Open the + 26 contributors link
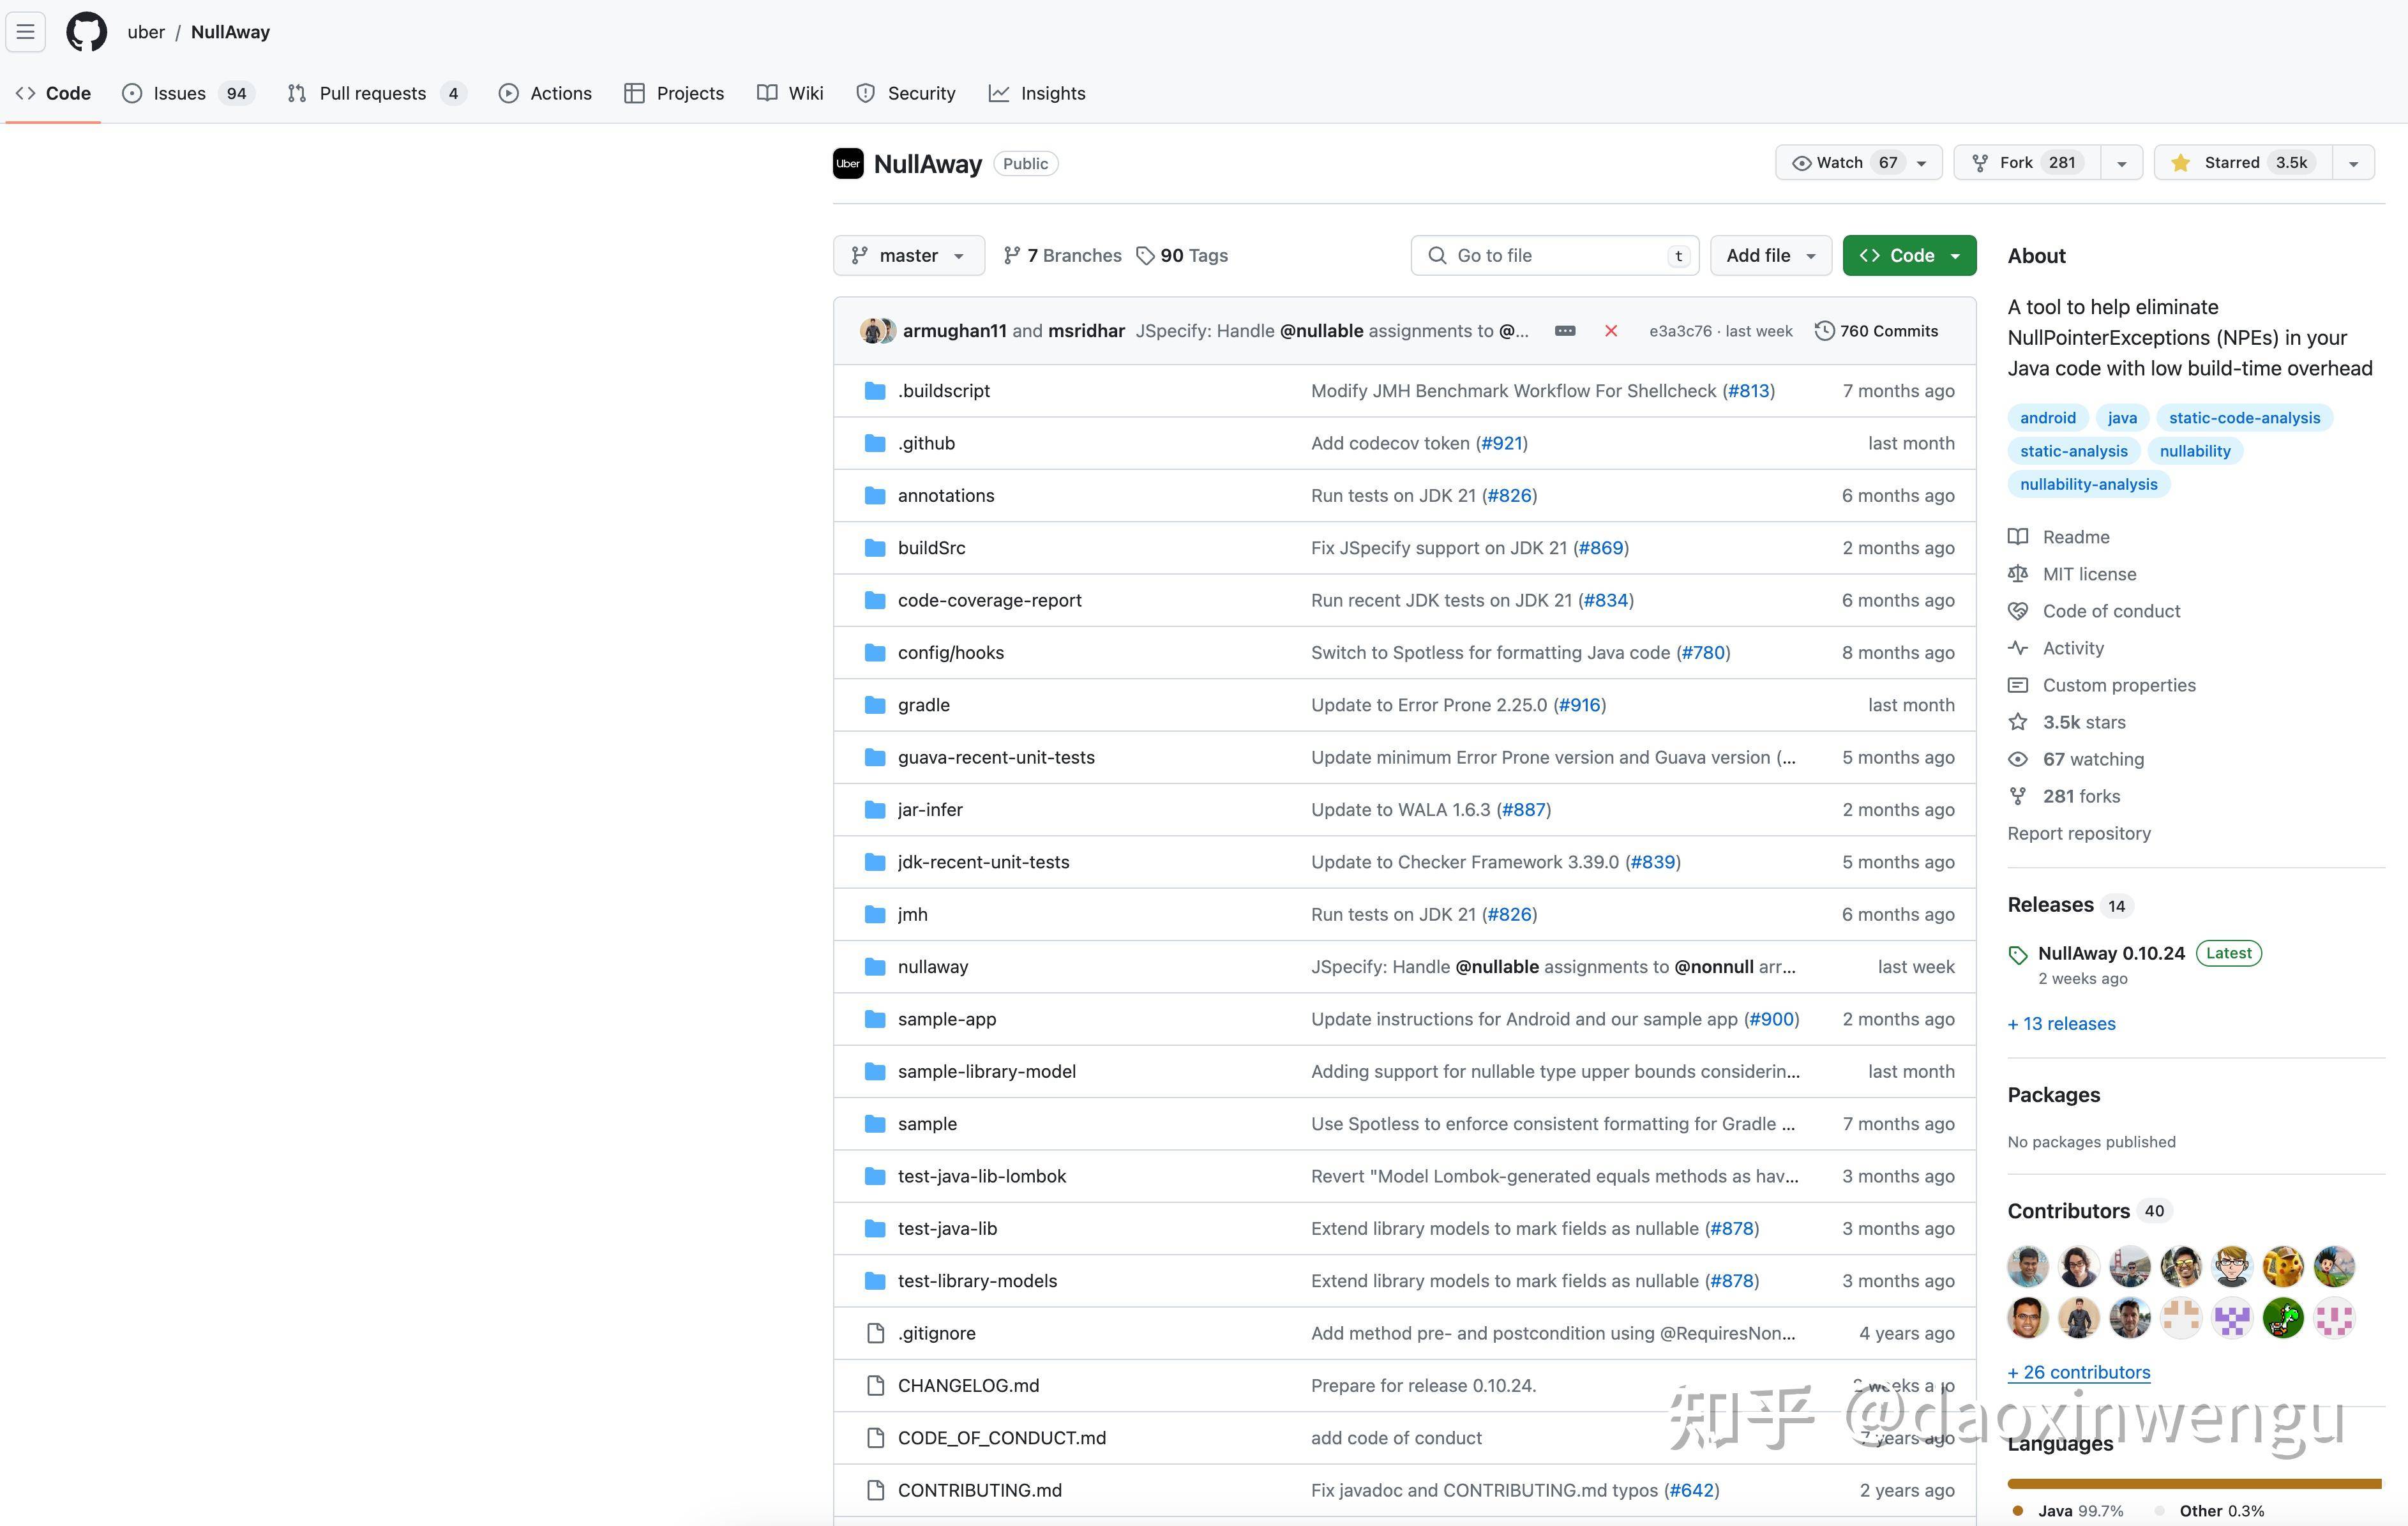This screenshot has width=2408, height=1526. click(2079, 1373)
